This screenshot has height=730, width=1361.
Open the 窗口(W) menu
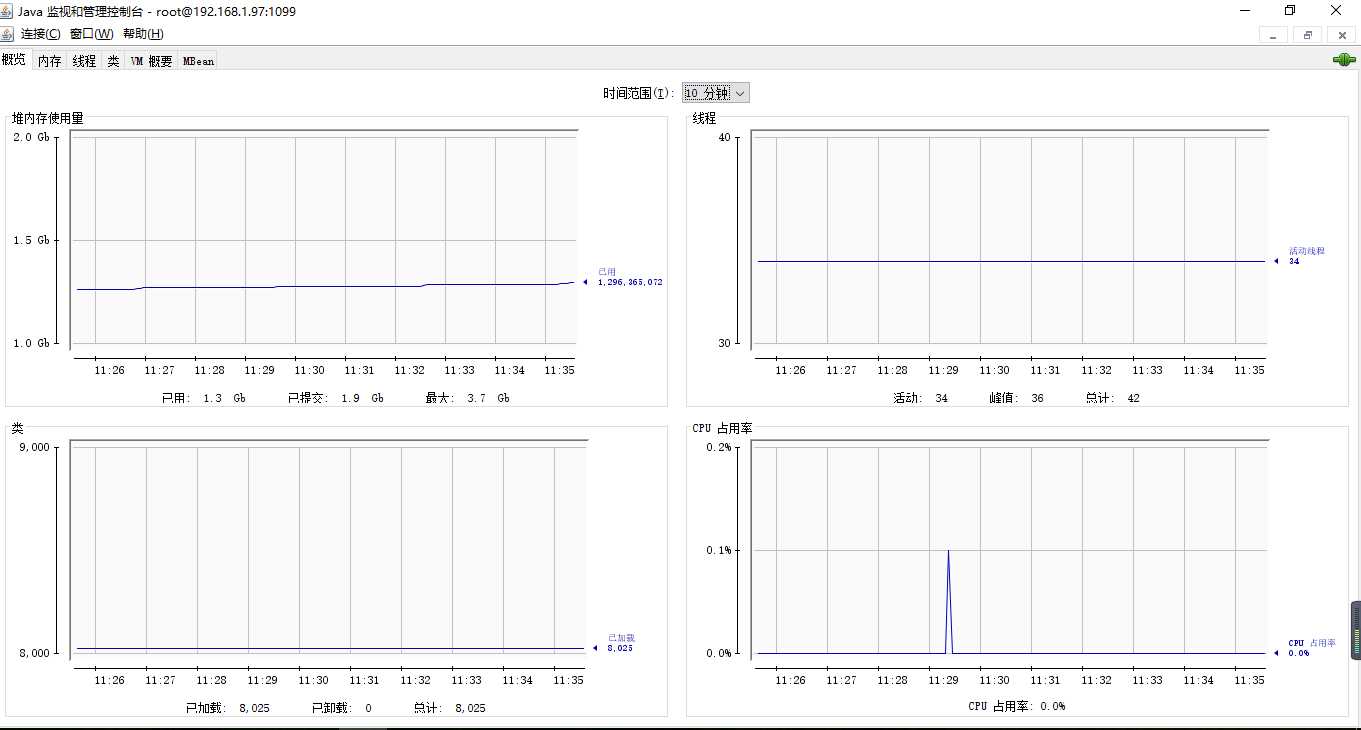click(91, 34)
